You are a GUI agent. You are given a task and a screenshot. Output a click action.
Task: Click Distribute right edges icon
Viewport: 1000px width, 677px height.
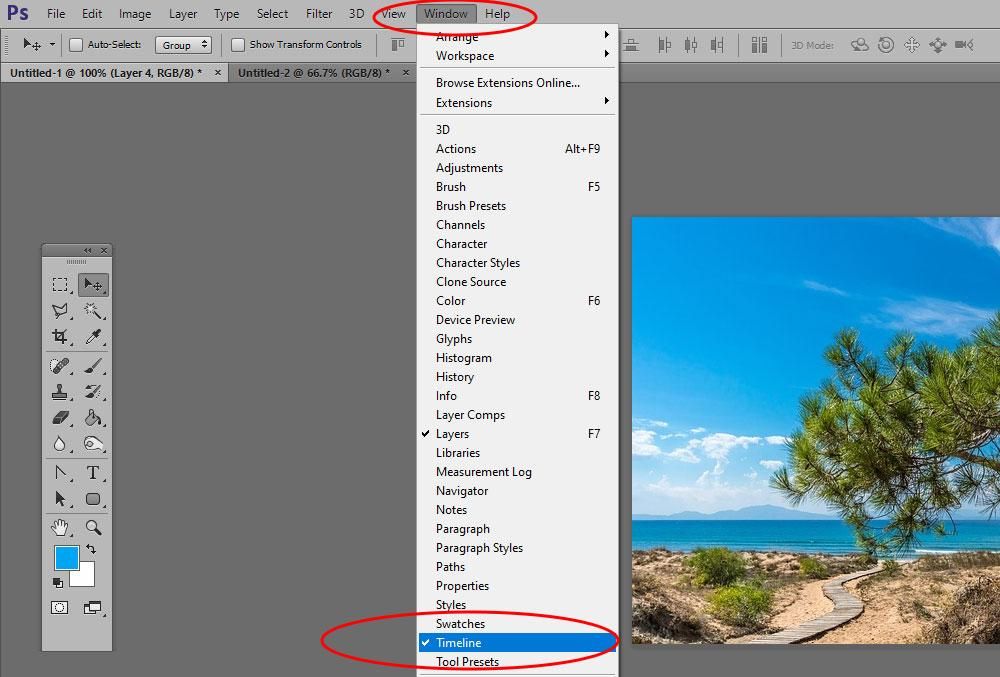717,45
